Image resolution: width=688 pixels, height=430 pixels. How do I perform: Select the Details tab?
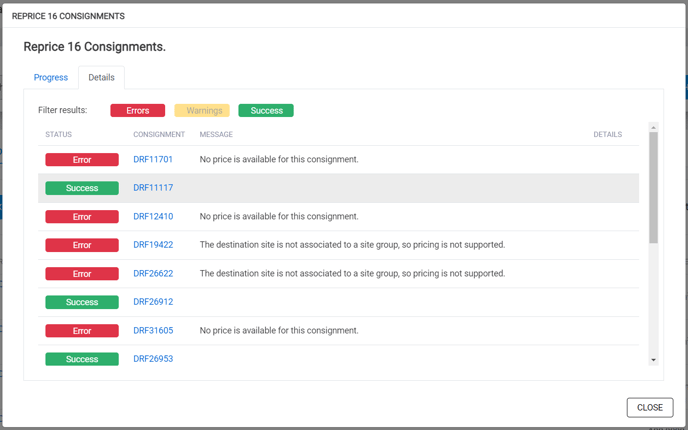[101, 78]
